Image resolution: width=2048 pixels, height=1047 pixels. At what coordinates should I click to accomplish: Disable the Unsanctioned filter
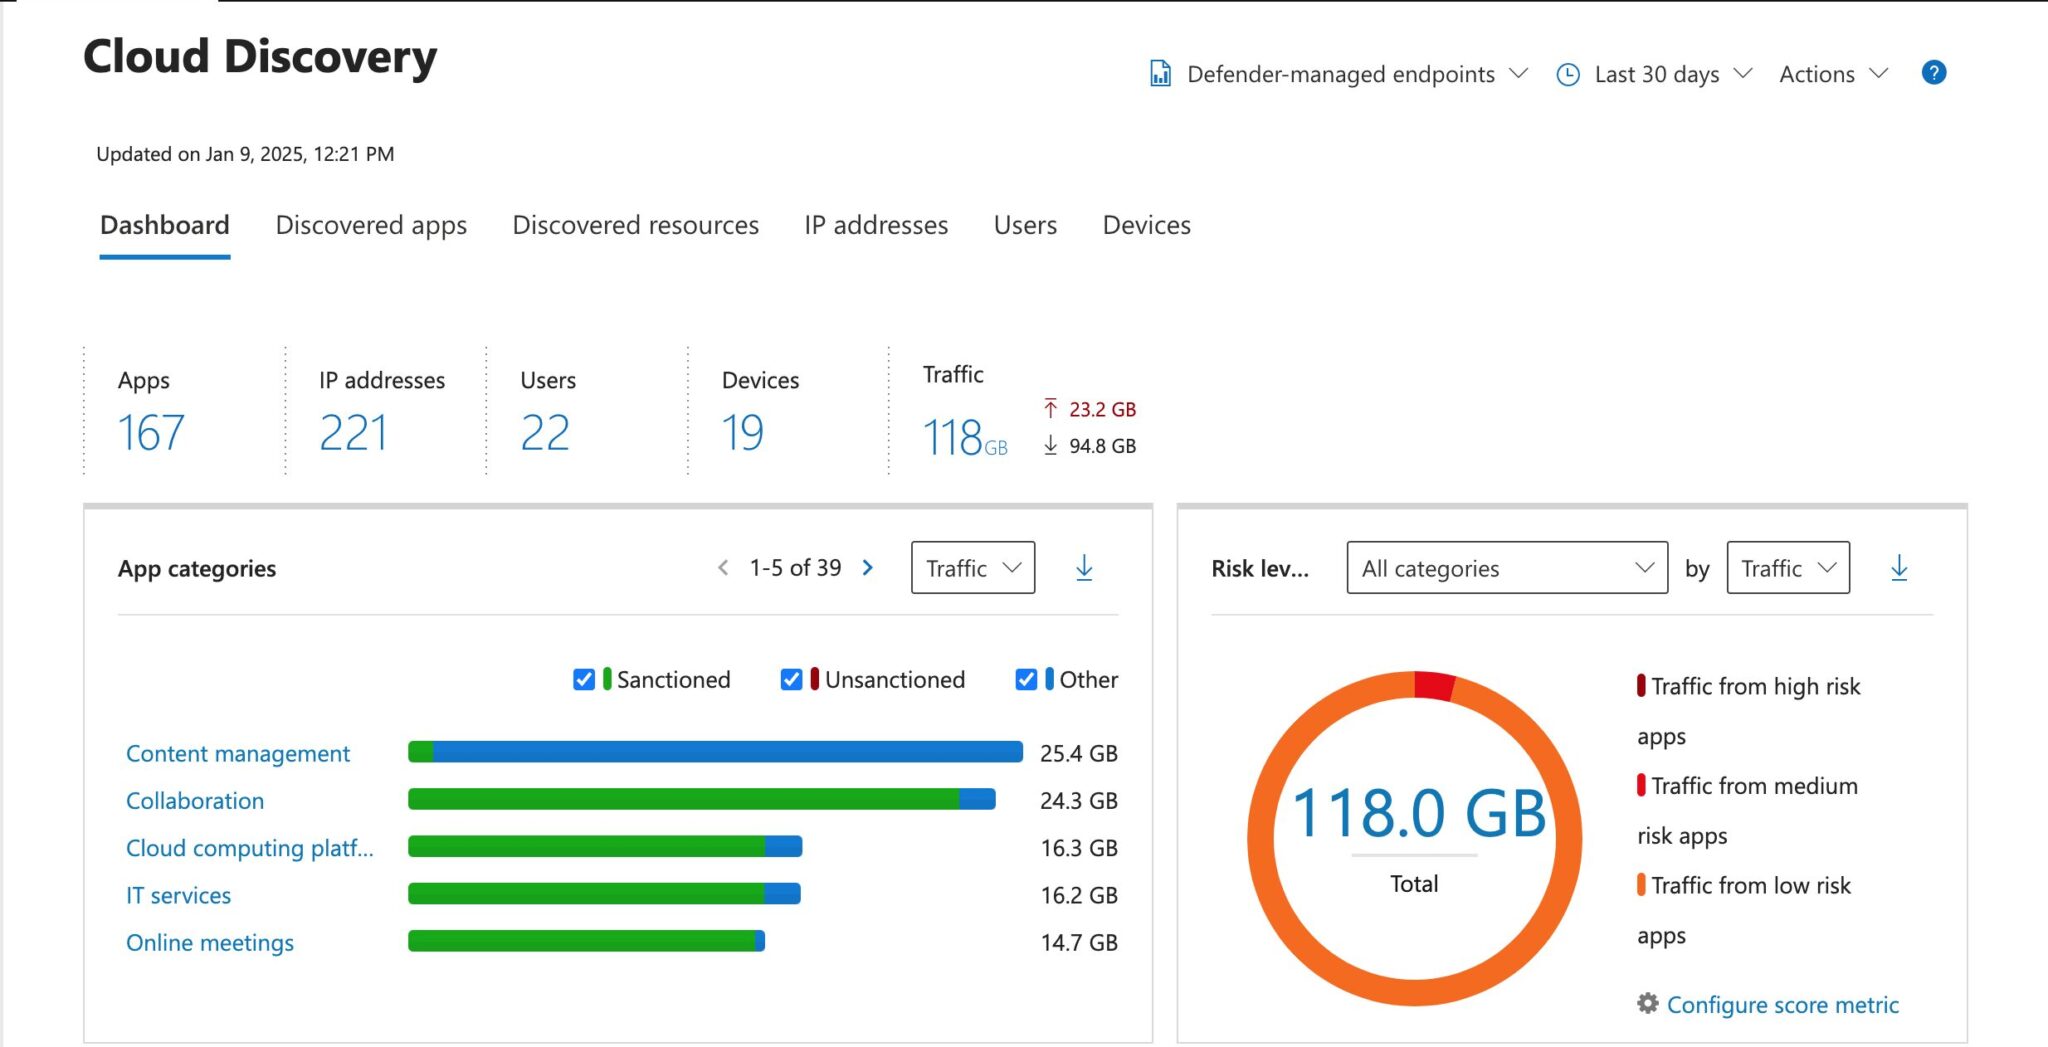791,679
